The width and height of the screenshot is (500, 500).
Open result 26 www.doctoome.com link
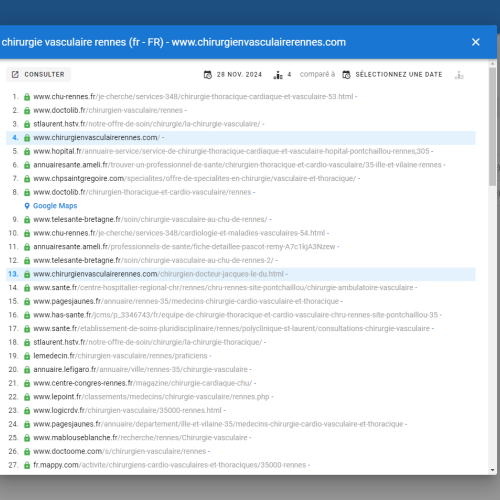(120, 452)
